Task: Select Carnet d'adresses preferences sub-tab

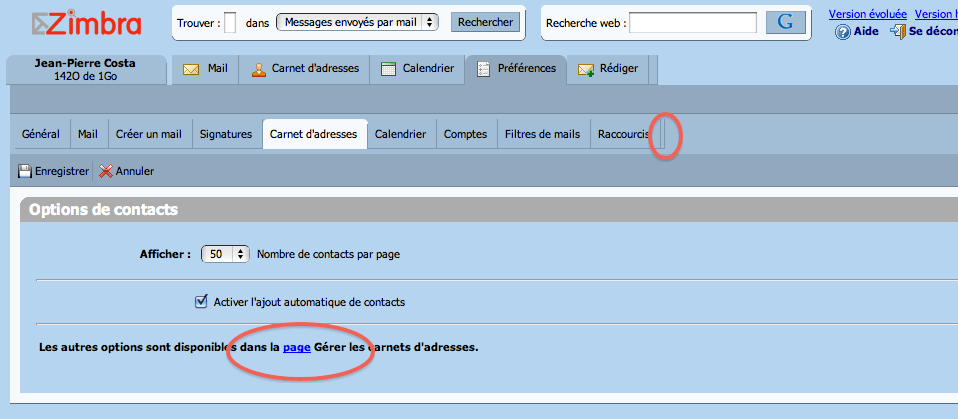Action: pyautogui.click(x=314, y=134)
